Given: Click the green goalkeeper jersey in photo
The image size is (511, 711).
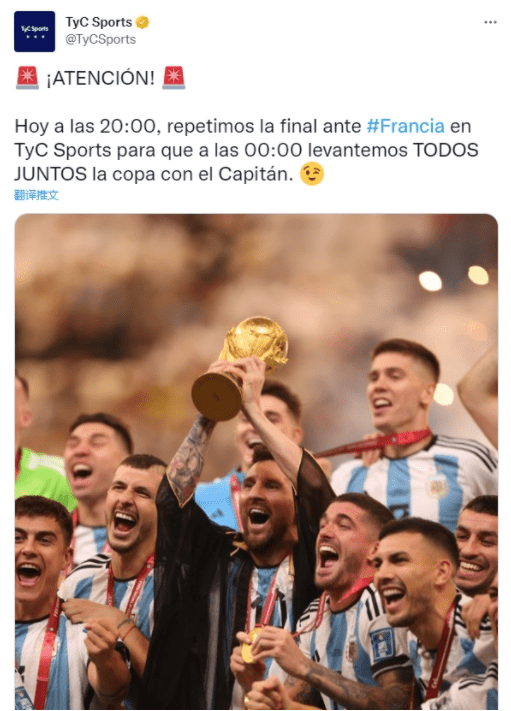Looking at the screenshot, I should [x=41, y=477].
